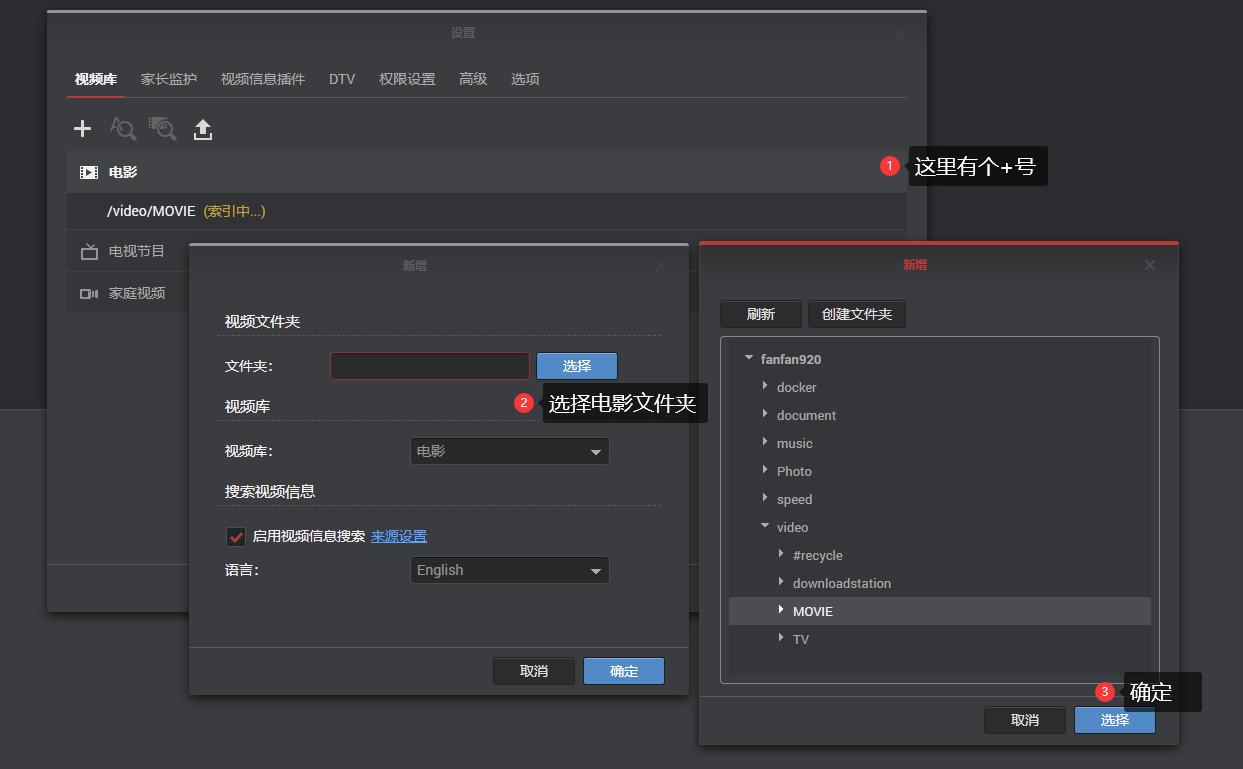The image size is (1243, 769).
Task: Click the add (+) icon in toolbar
Action: pos(81,128)
